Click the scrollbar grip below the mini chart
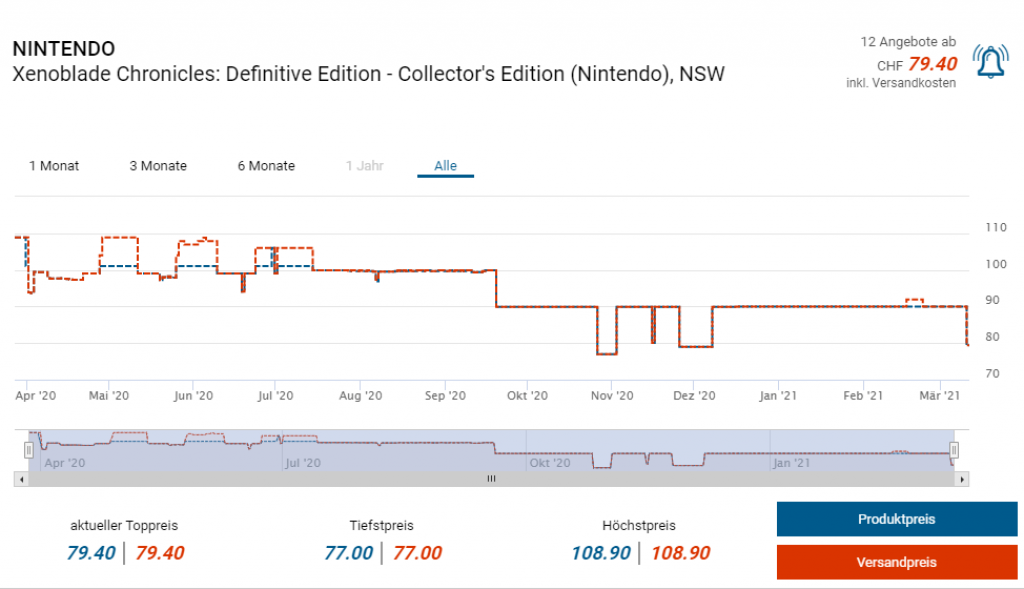1024x589 pixels. pyautogui.click(x=491, y=480)
